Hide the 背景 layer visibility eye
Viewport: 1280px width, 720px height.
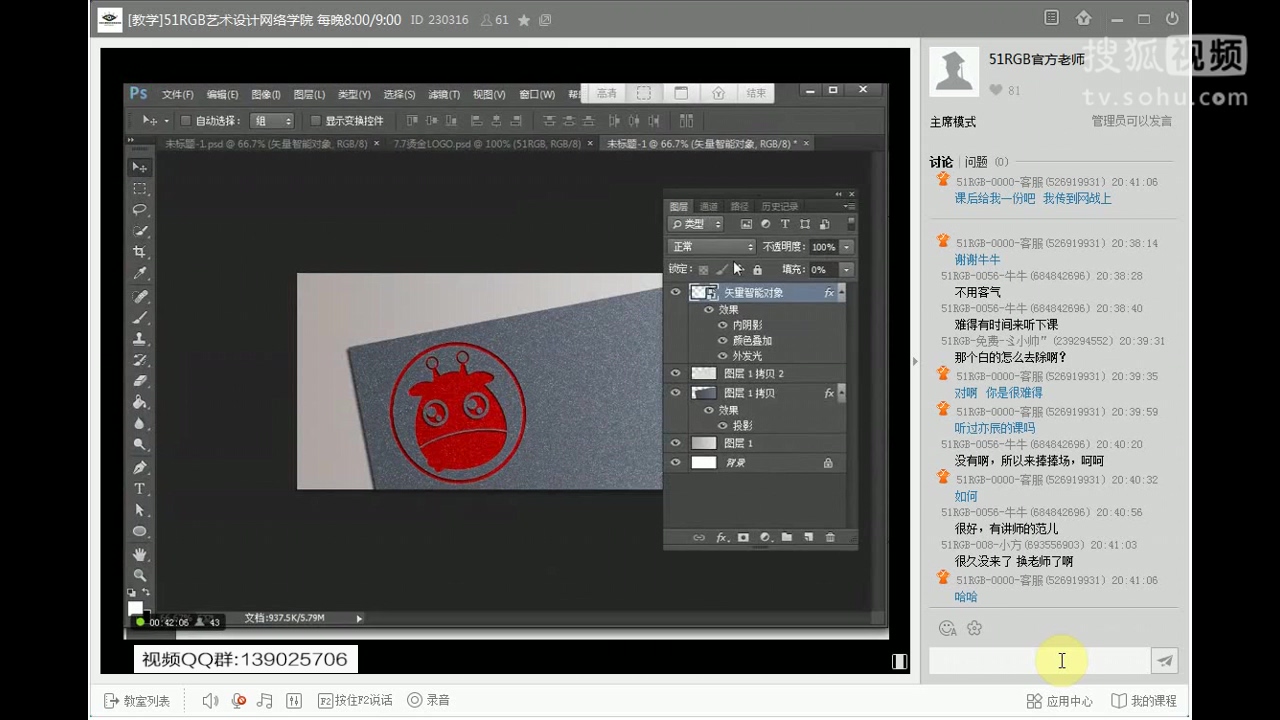[677, 462]
